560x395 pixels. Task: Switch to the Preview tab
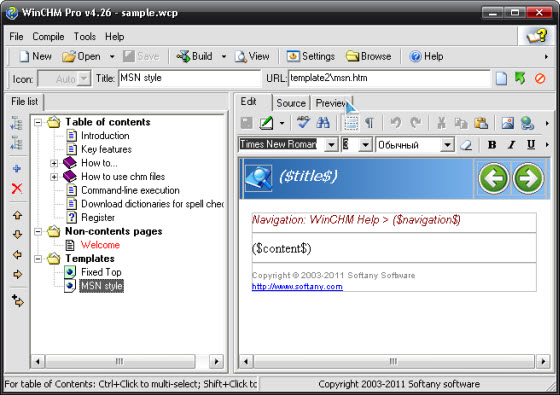click(x=331, y=103)
